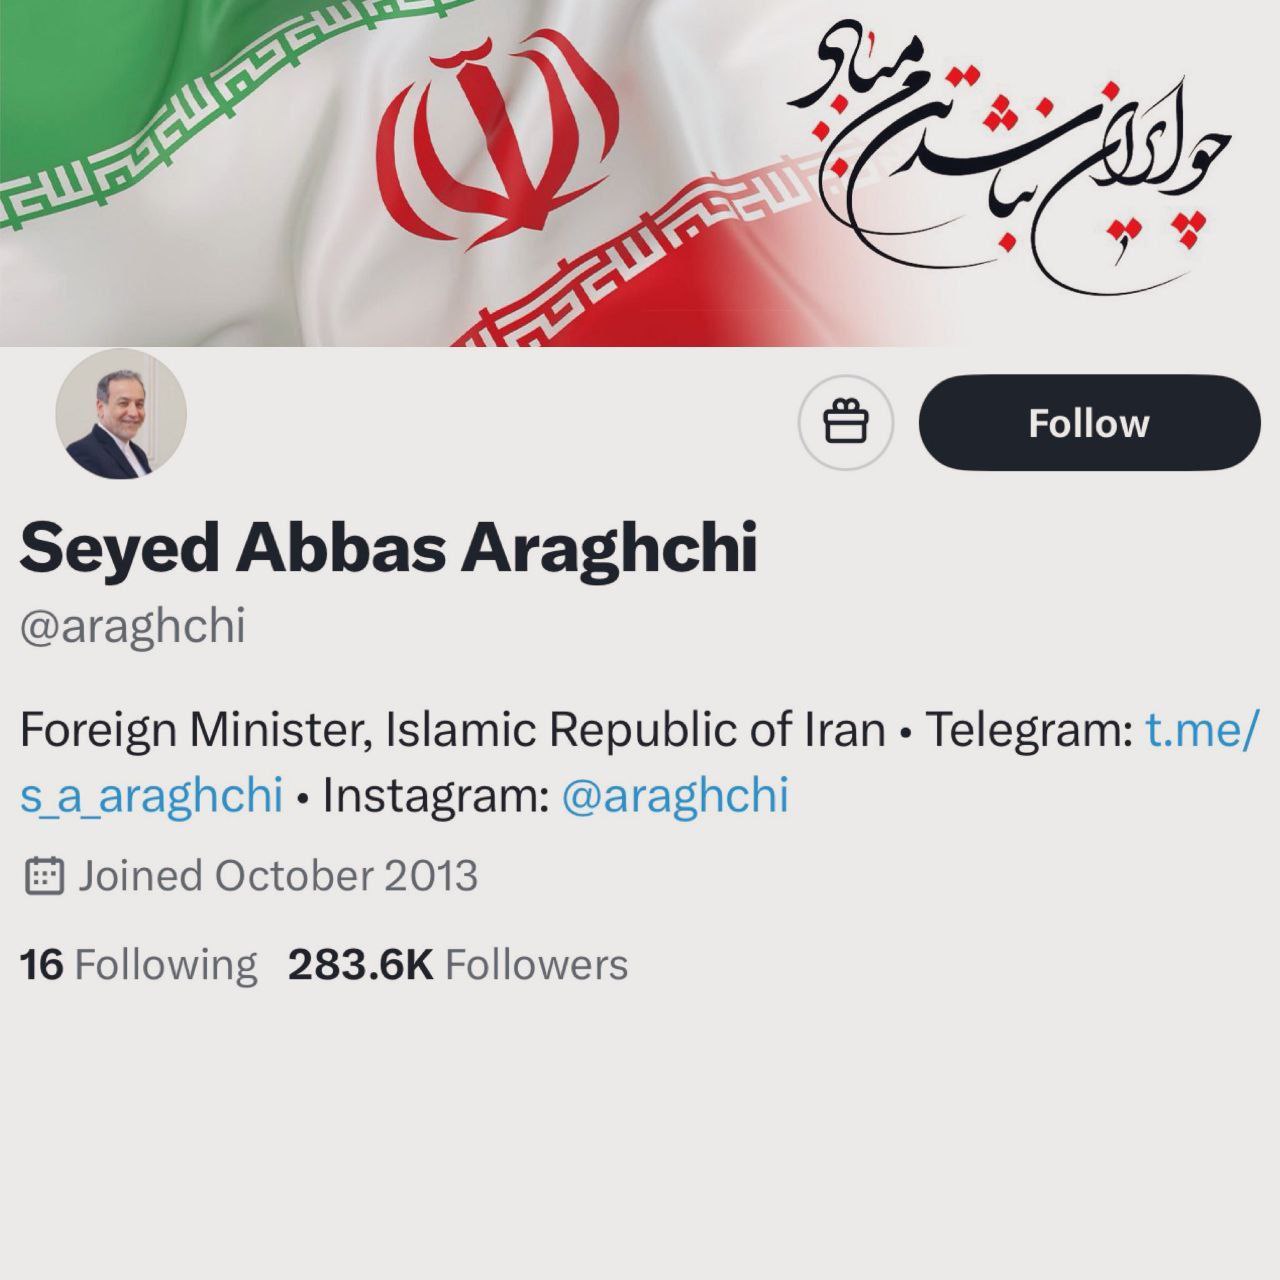This screenshot has height=1280, width=1280.
Task: Click the Joined October 2013 text
Action: [278, 876]
